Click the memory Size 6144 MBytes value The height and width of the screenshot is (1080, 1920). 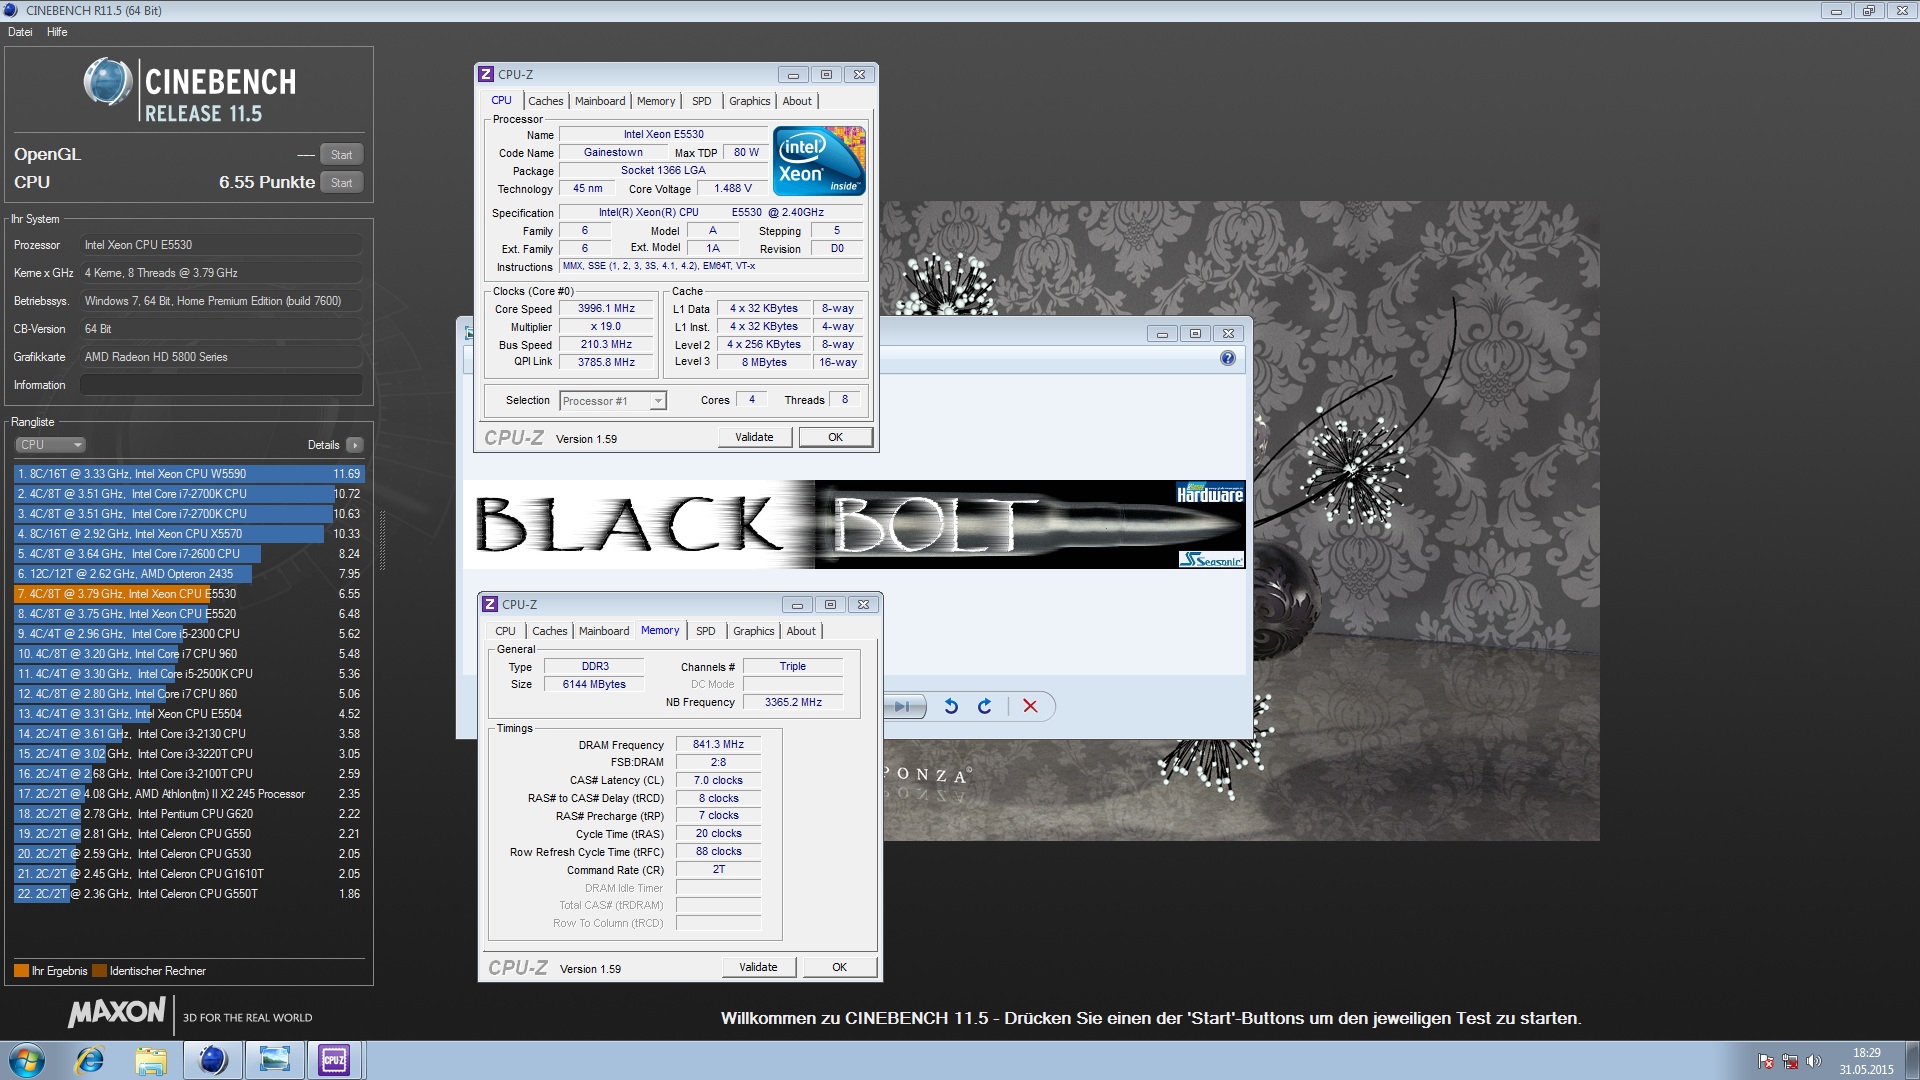click(594, 684)
